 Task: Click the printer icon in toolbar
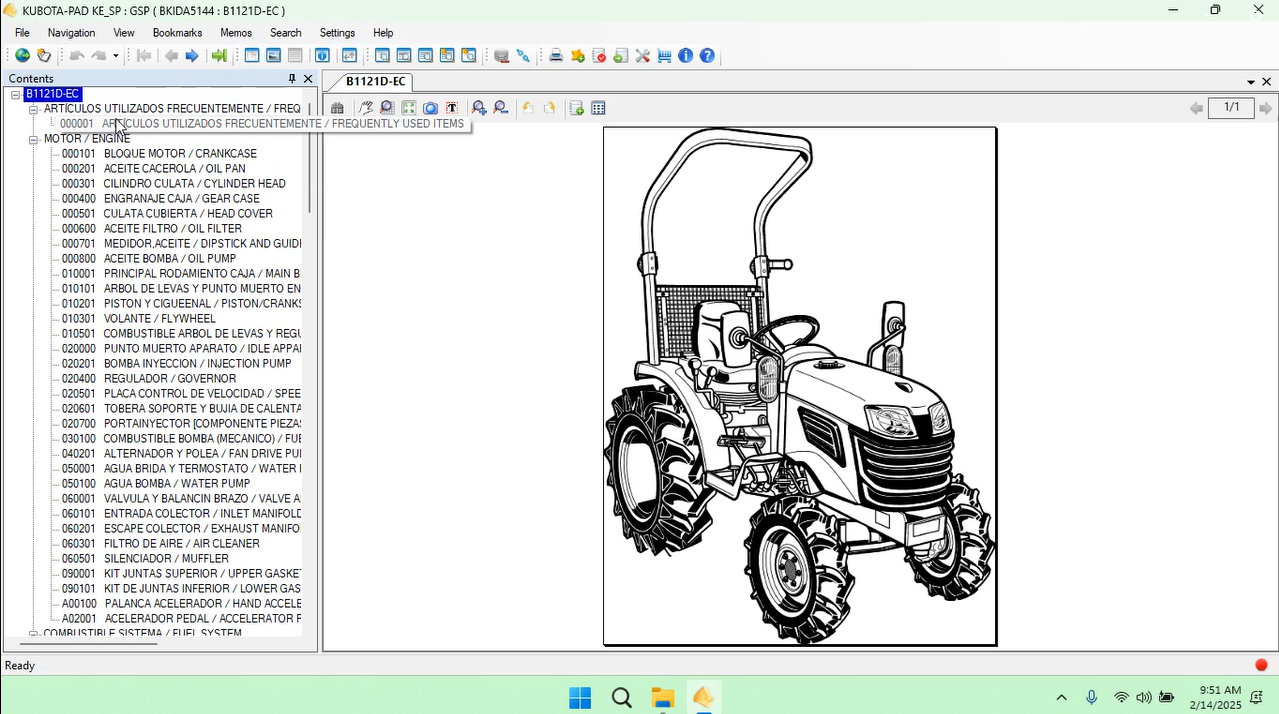[556, 56]
